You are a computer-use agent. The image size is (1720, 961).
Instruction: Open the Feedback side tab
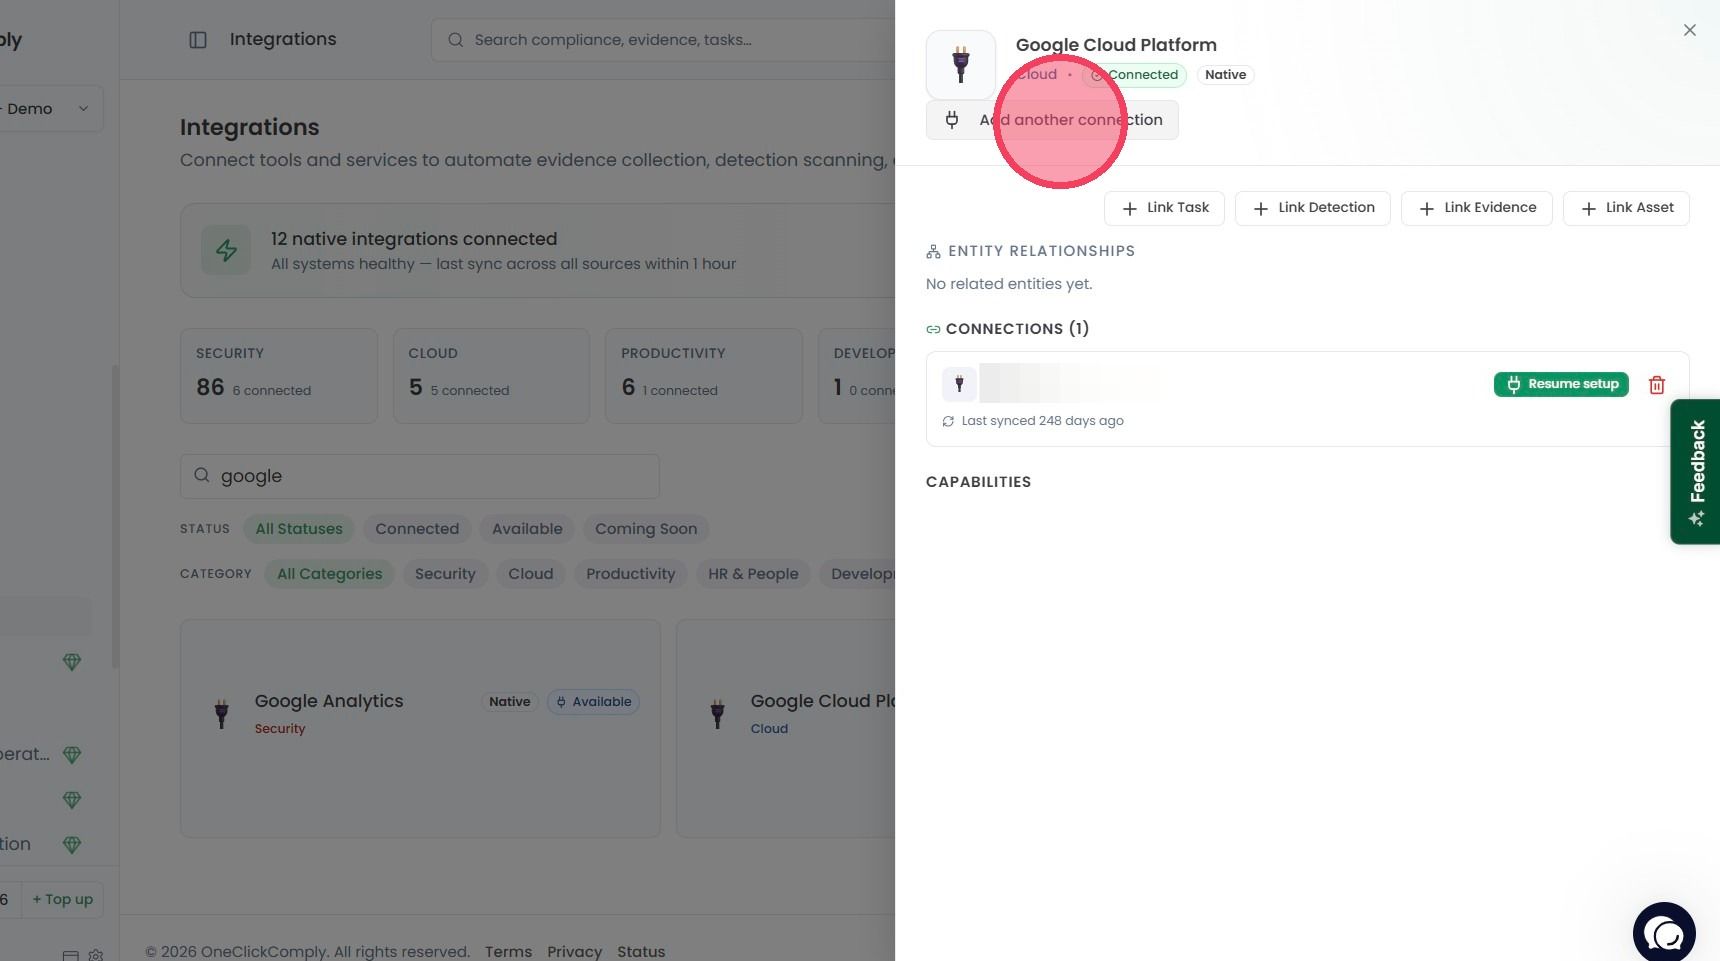1695,472
